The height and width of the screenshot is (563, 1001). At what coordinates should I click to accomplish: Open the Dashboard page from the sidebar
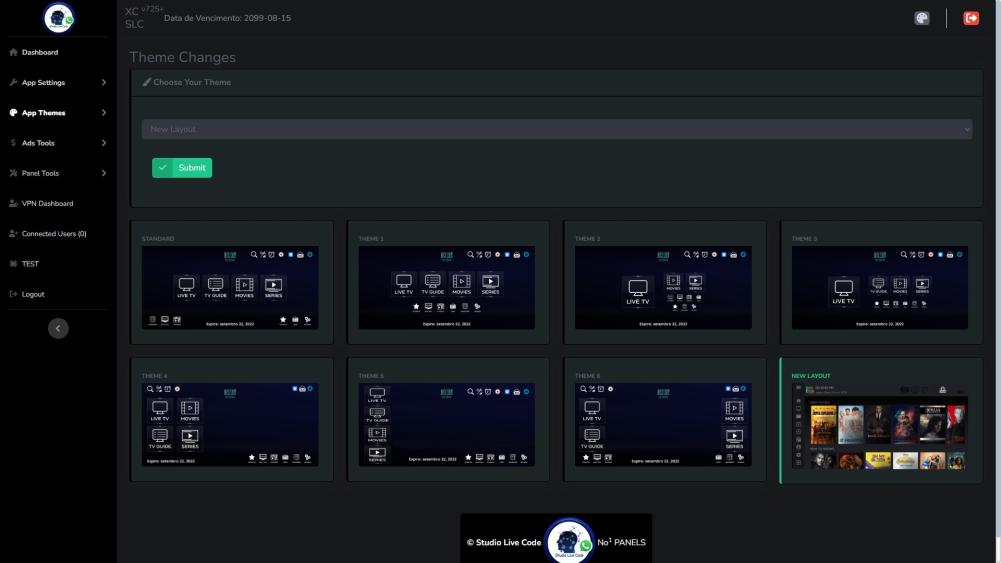(x=40, y=52)
